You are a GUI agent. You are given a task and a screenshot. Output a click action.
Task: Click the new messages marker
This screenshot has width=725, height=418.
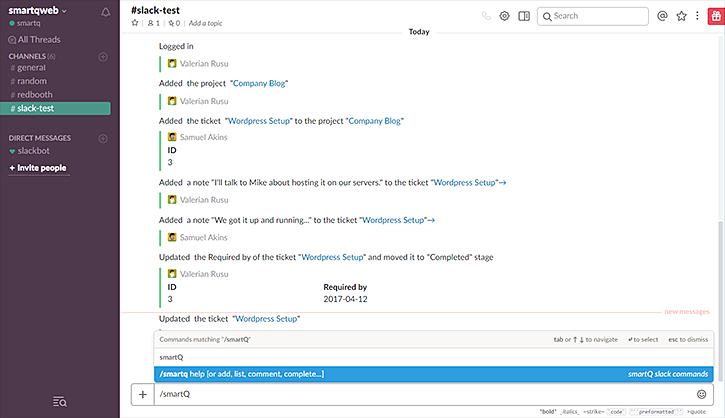click(x=687, y=312)
